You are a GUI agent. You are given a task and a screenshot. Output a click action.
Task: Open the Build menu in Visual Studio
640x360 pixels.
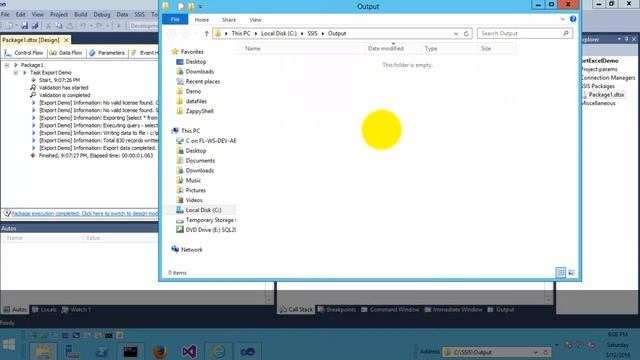click(x=80, y=14)
